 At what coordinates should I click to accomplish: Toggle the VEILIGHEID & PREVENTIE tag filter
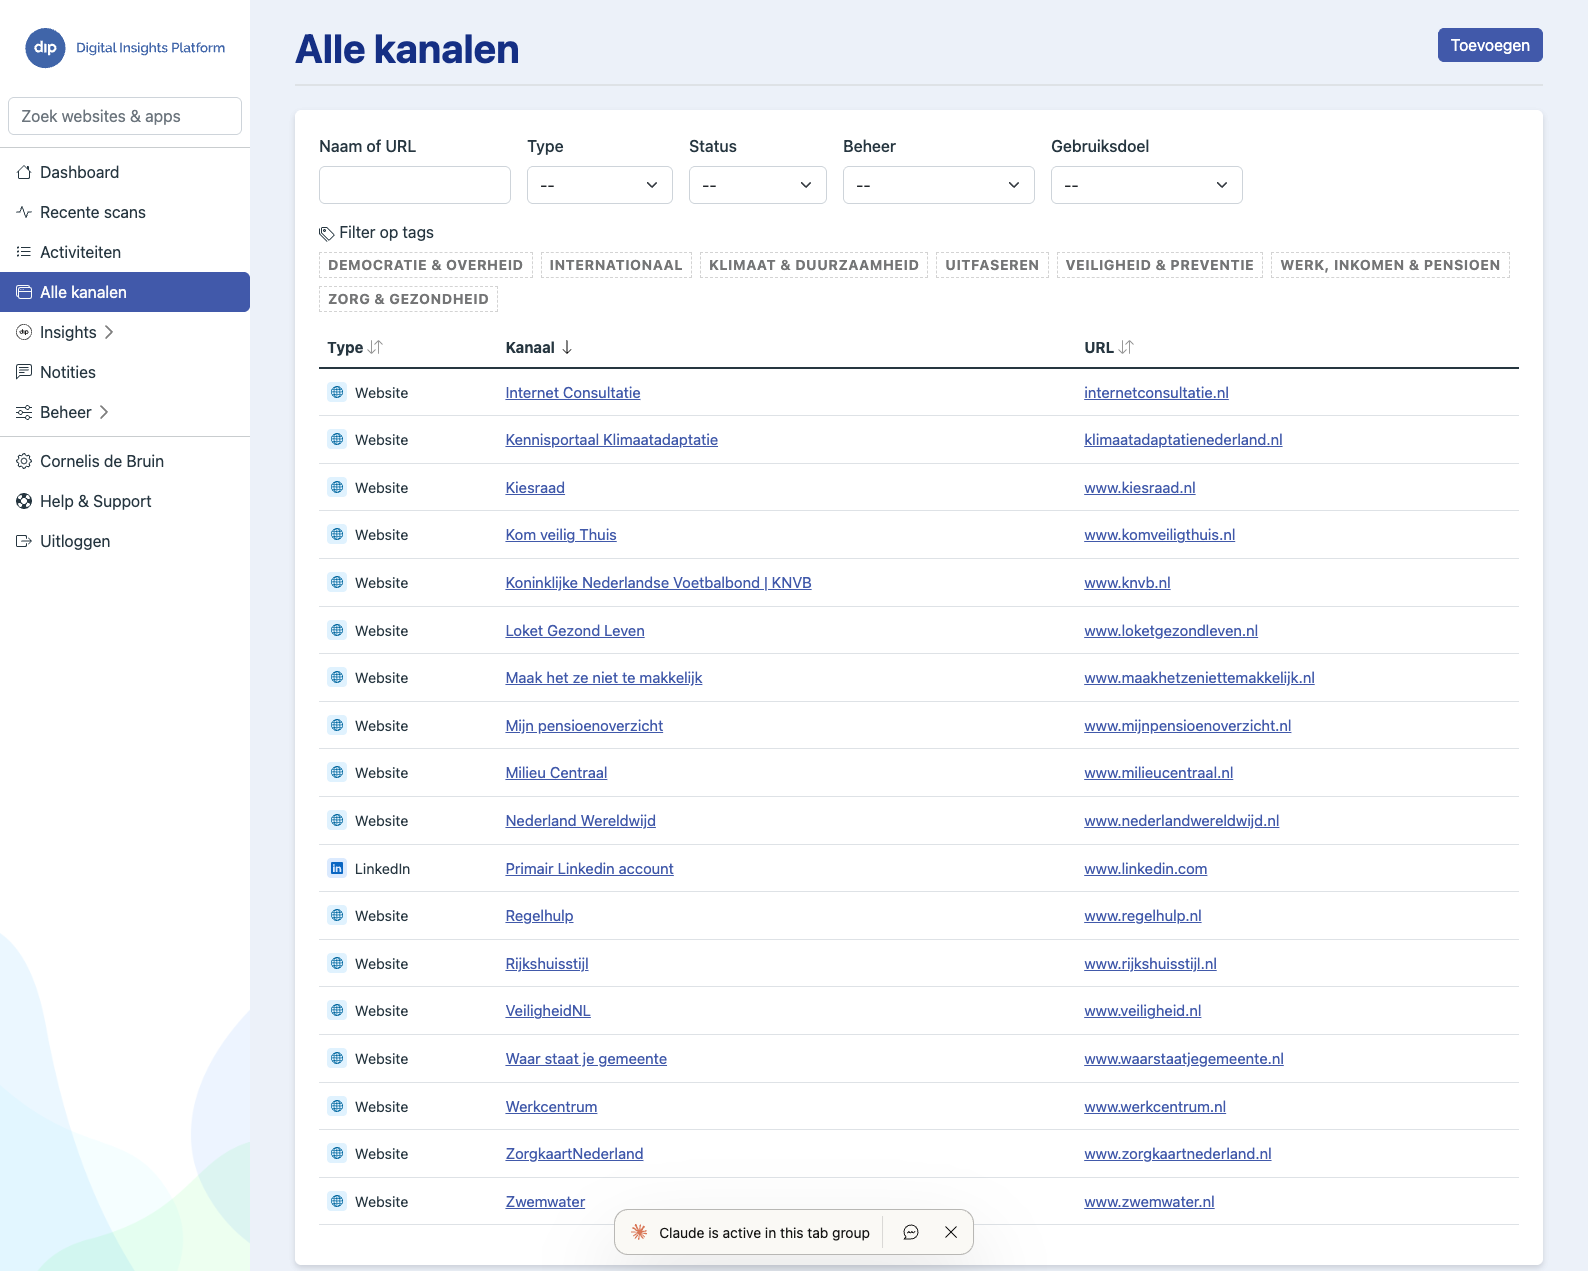(x=1160, y=265)
